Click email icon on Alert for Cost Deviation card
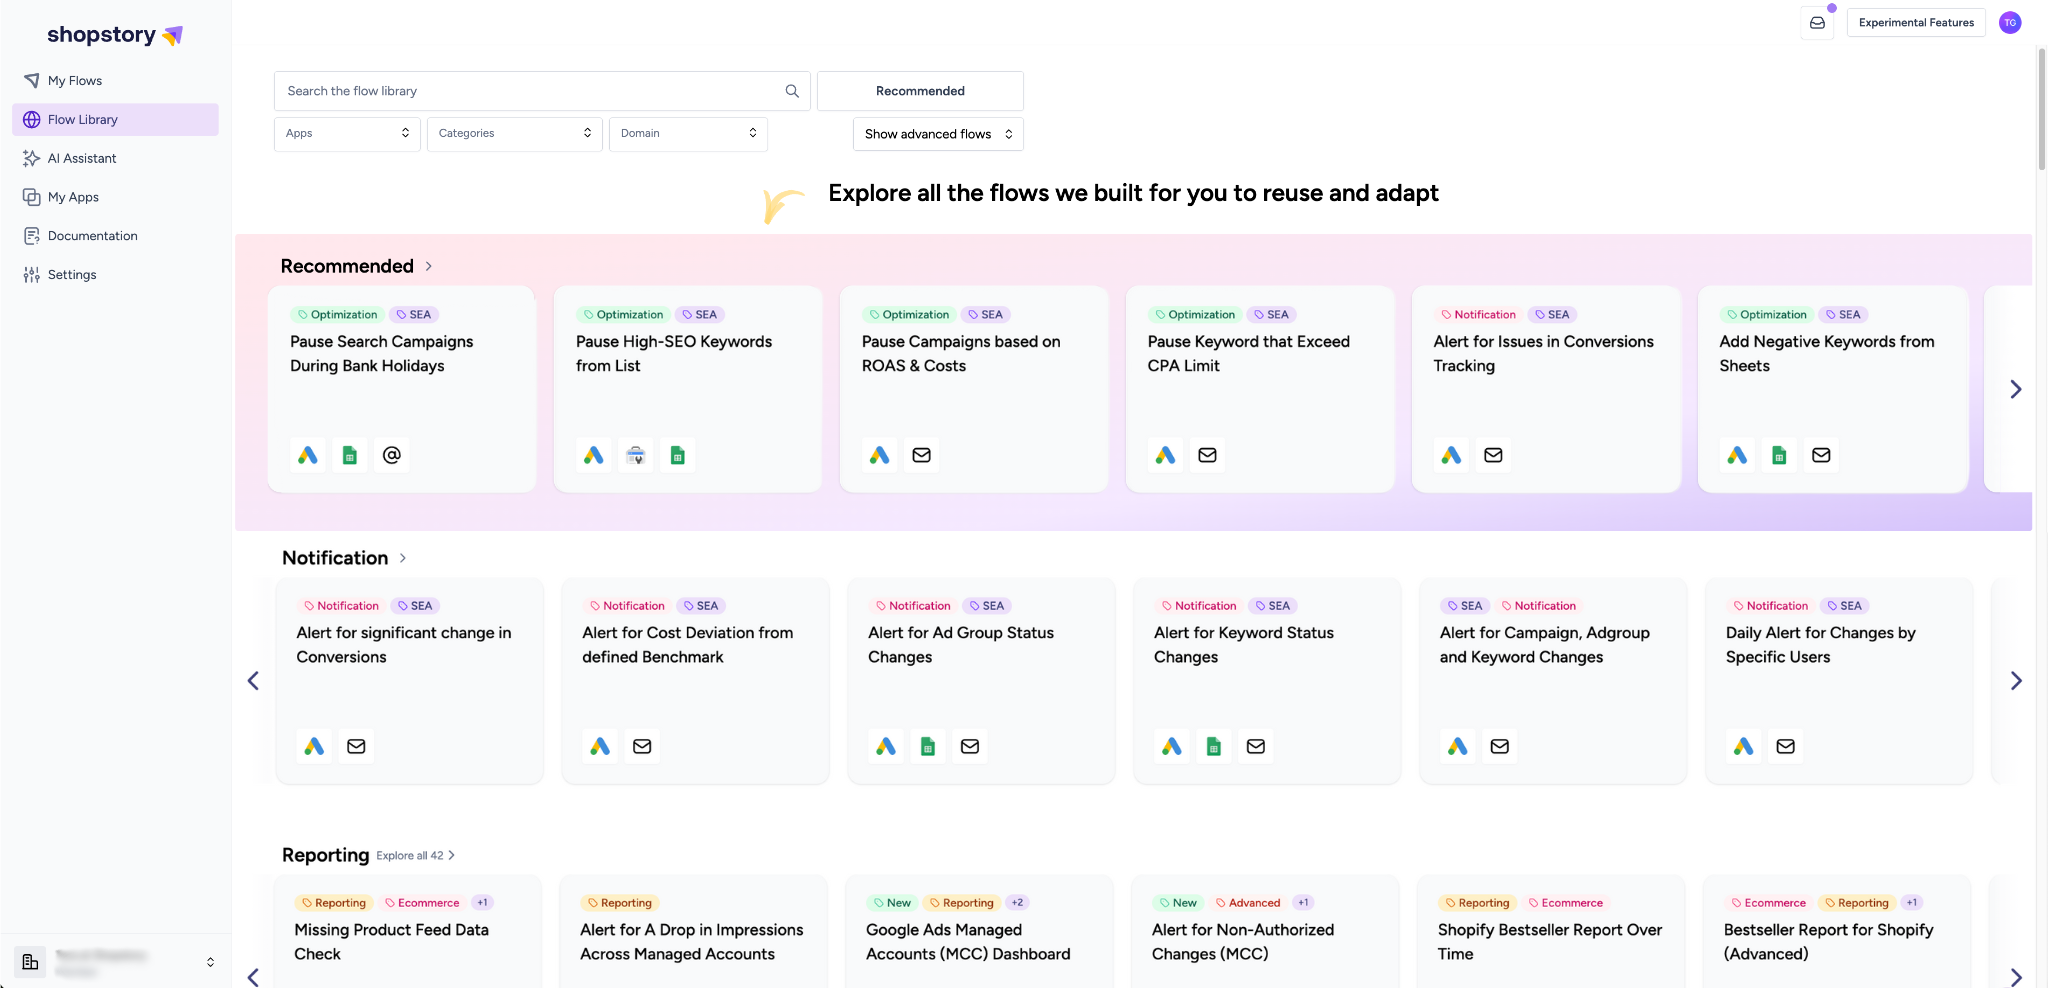The image size is (2048, 988). (x=642, y=746)
